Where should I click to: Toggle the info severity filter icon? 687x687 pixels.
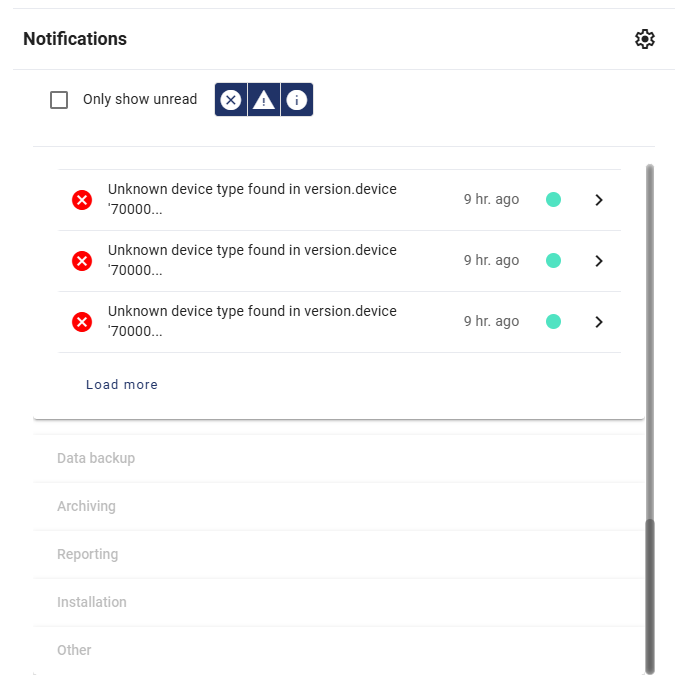[x=297, y=100]
